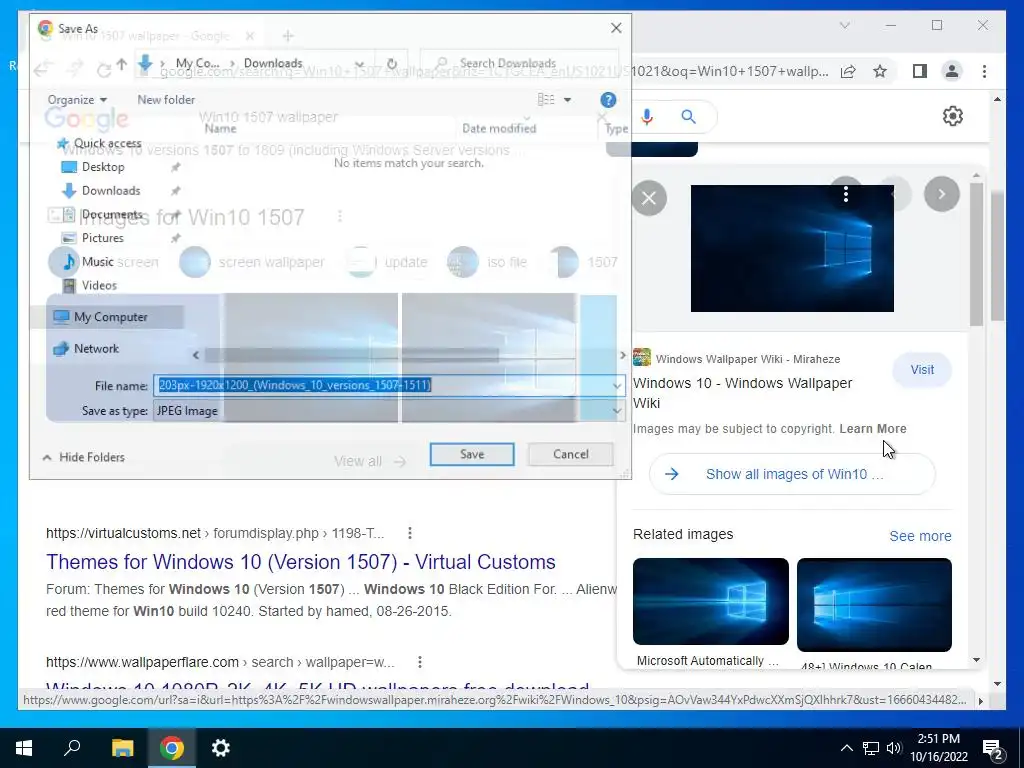This screenshot has width=1024, height=768.
Task: Cancel the Save As dialog
Action: [x=570, y=455]
